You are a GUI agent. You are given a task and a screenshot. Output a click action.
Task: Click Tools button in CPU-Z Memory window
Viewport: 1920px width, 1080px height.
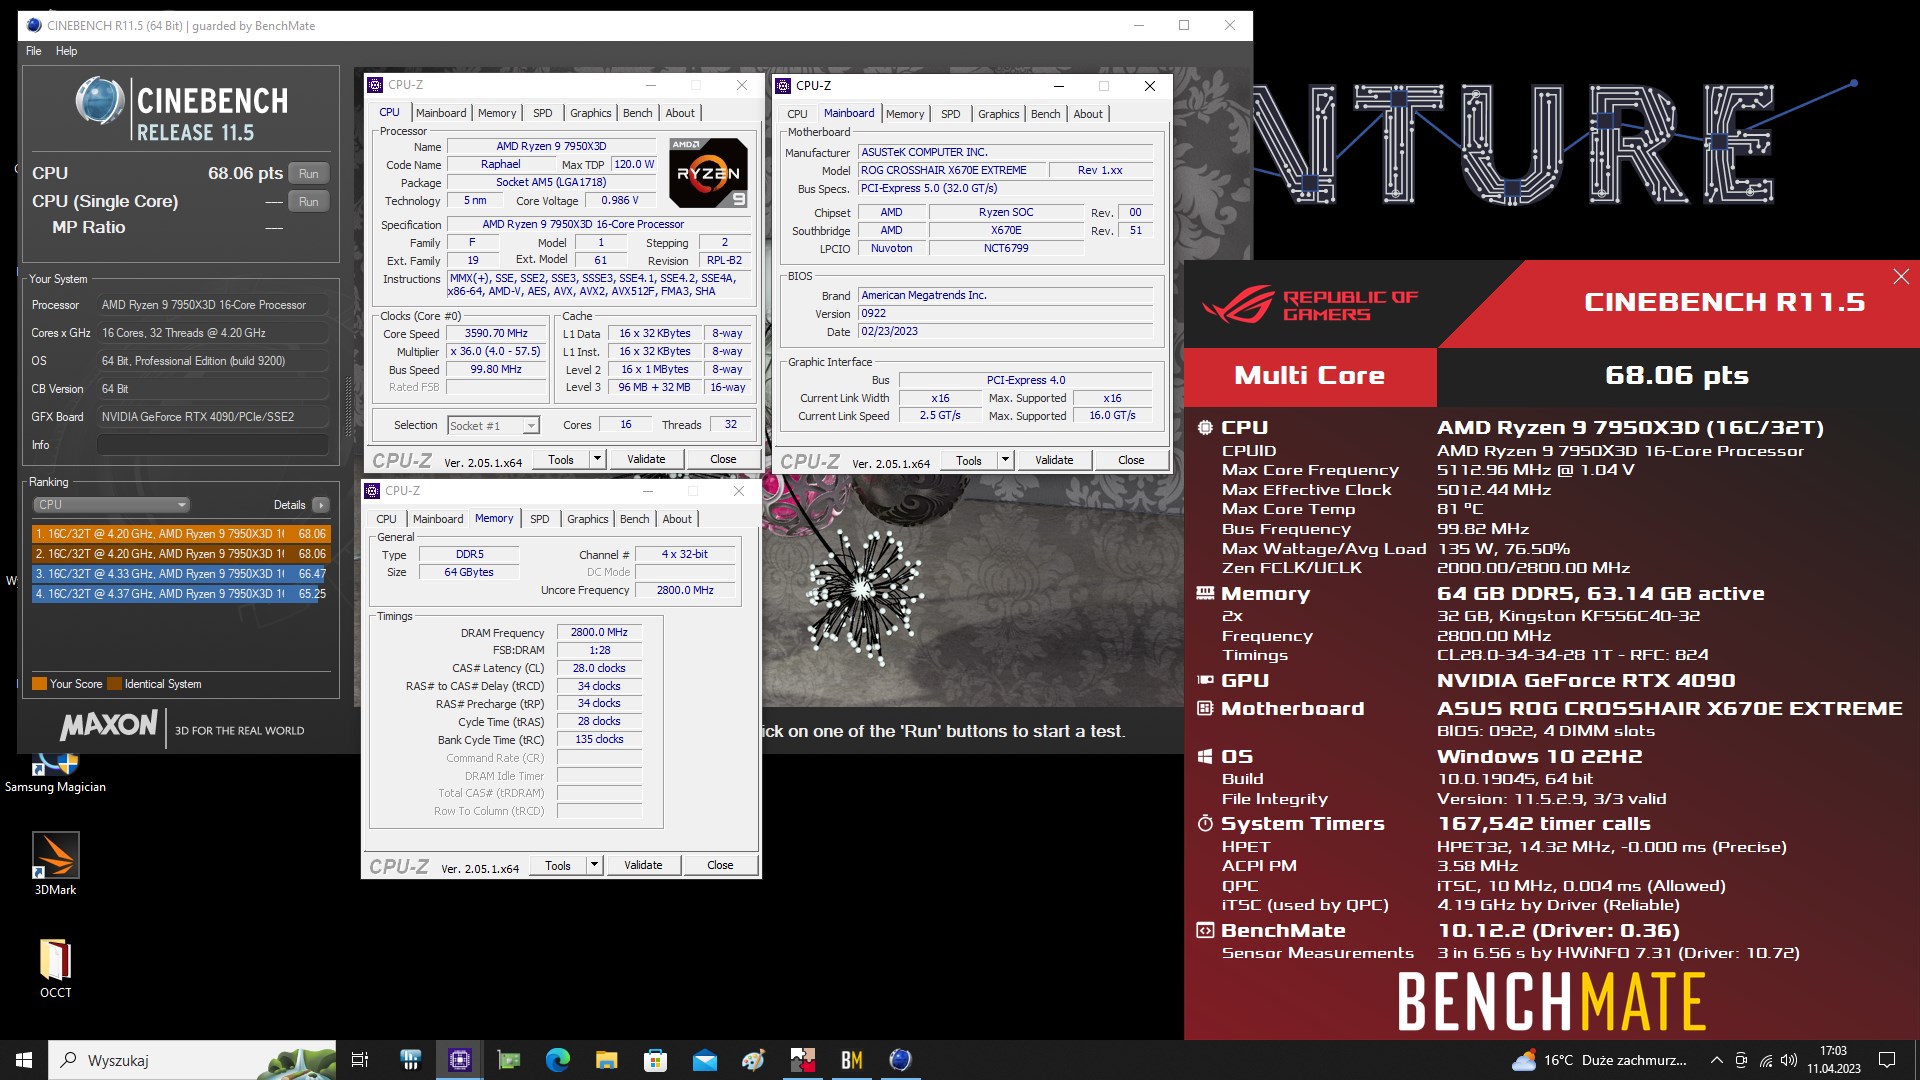(558, 865)
